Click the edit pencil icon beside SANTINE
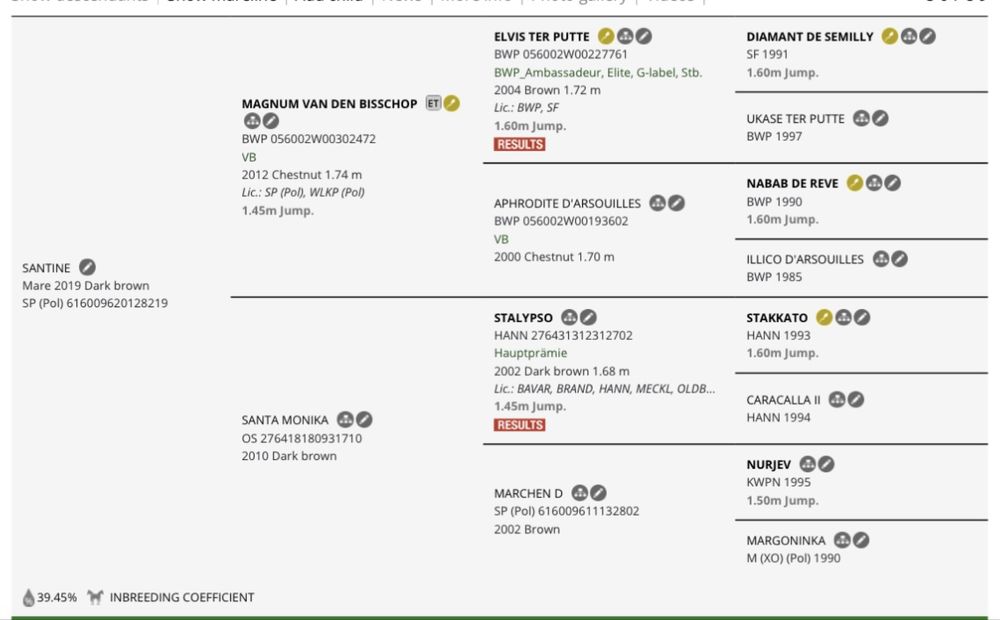Viewport: 1000px width, 620px height. pos(87,267)
